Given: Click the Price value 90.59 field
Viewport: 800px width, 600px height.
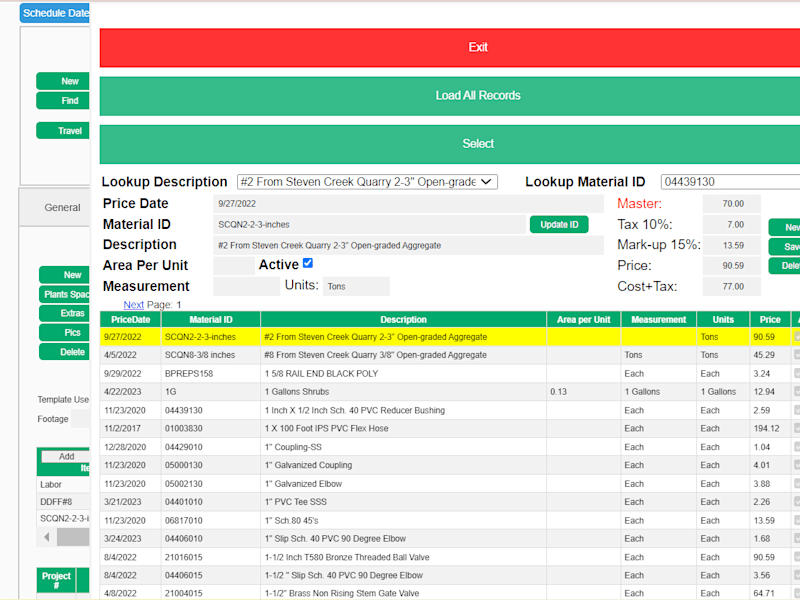Looking at the screenshot, I should click(732, 266).
